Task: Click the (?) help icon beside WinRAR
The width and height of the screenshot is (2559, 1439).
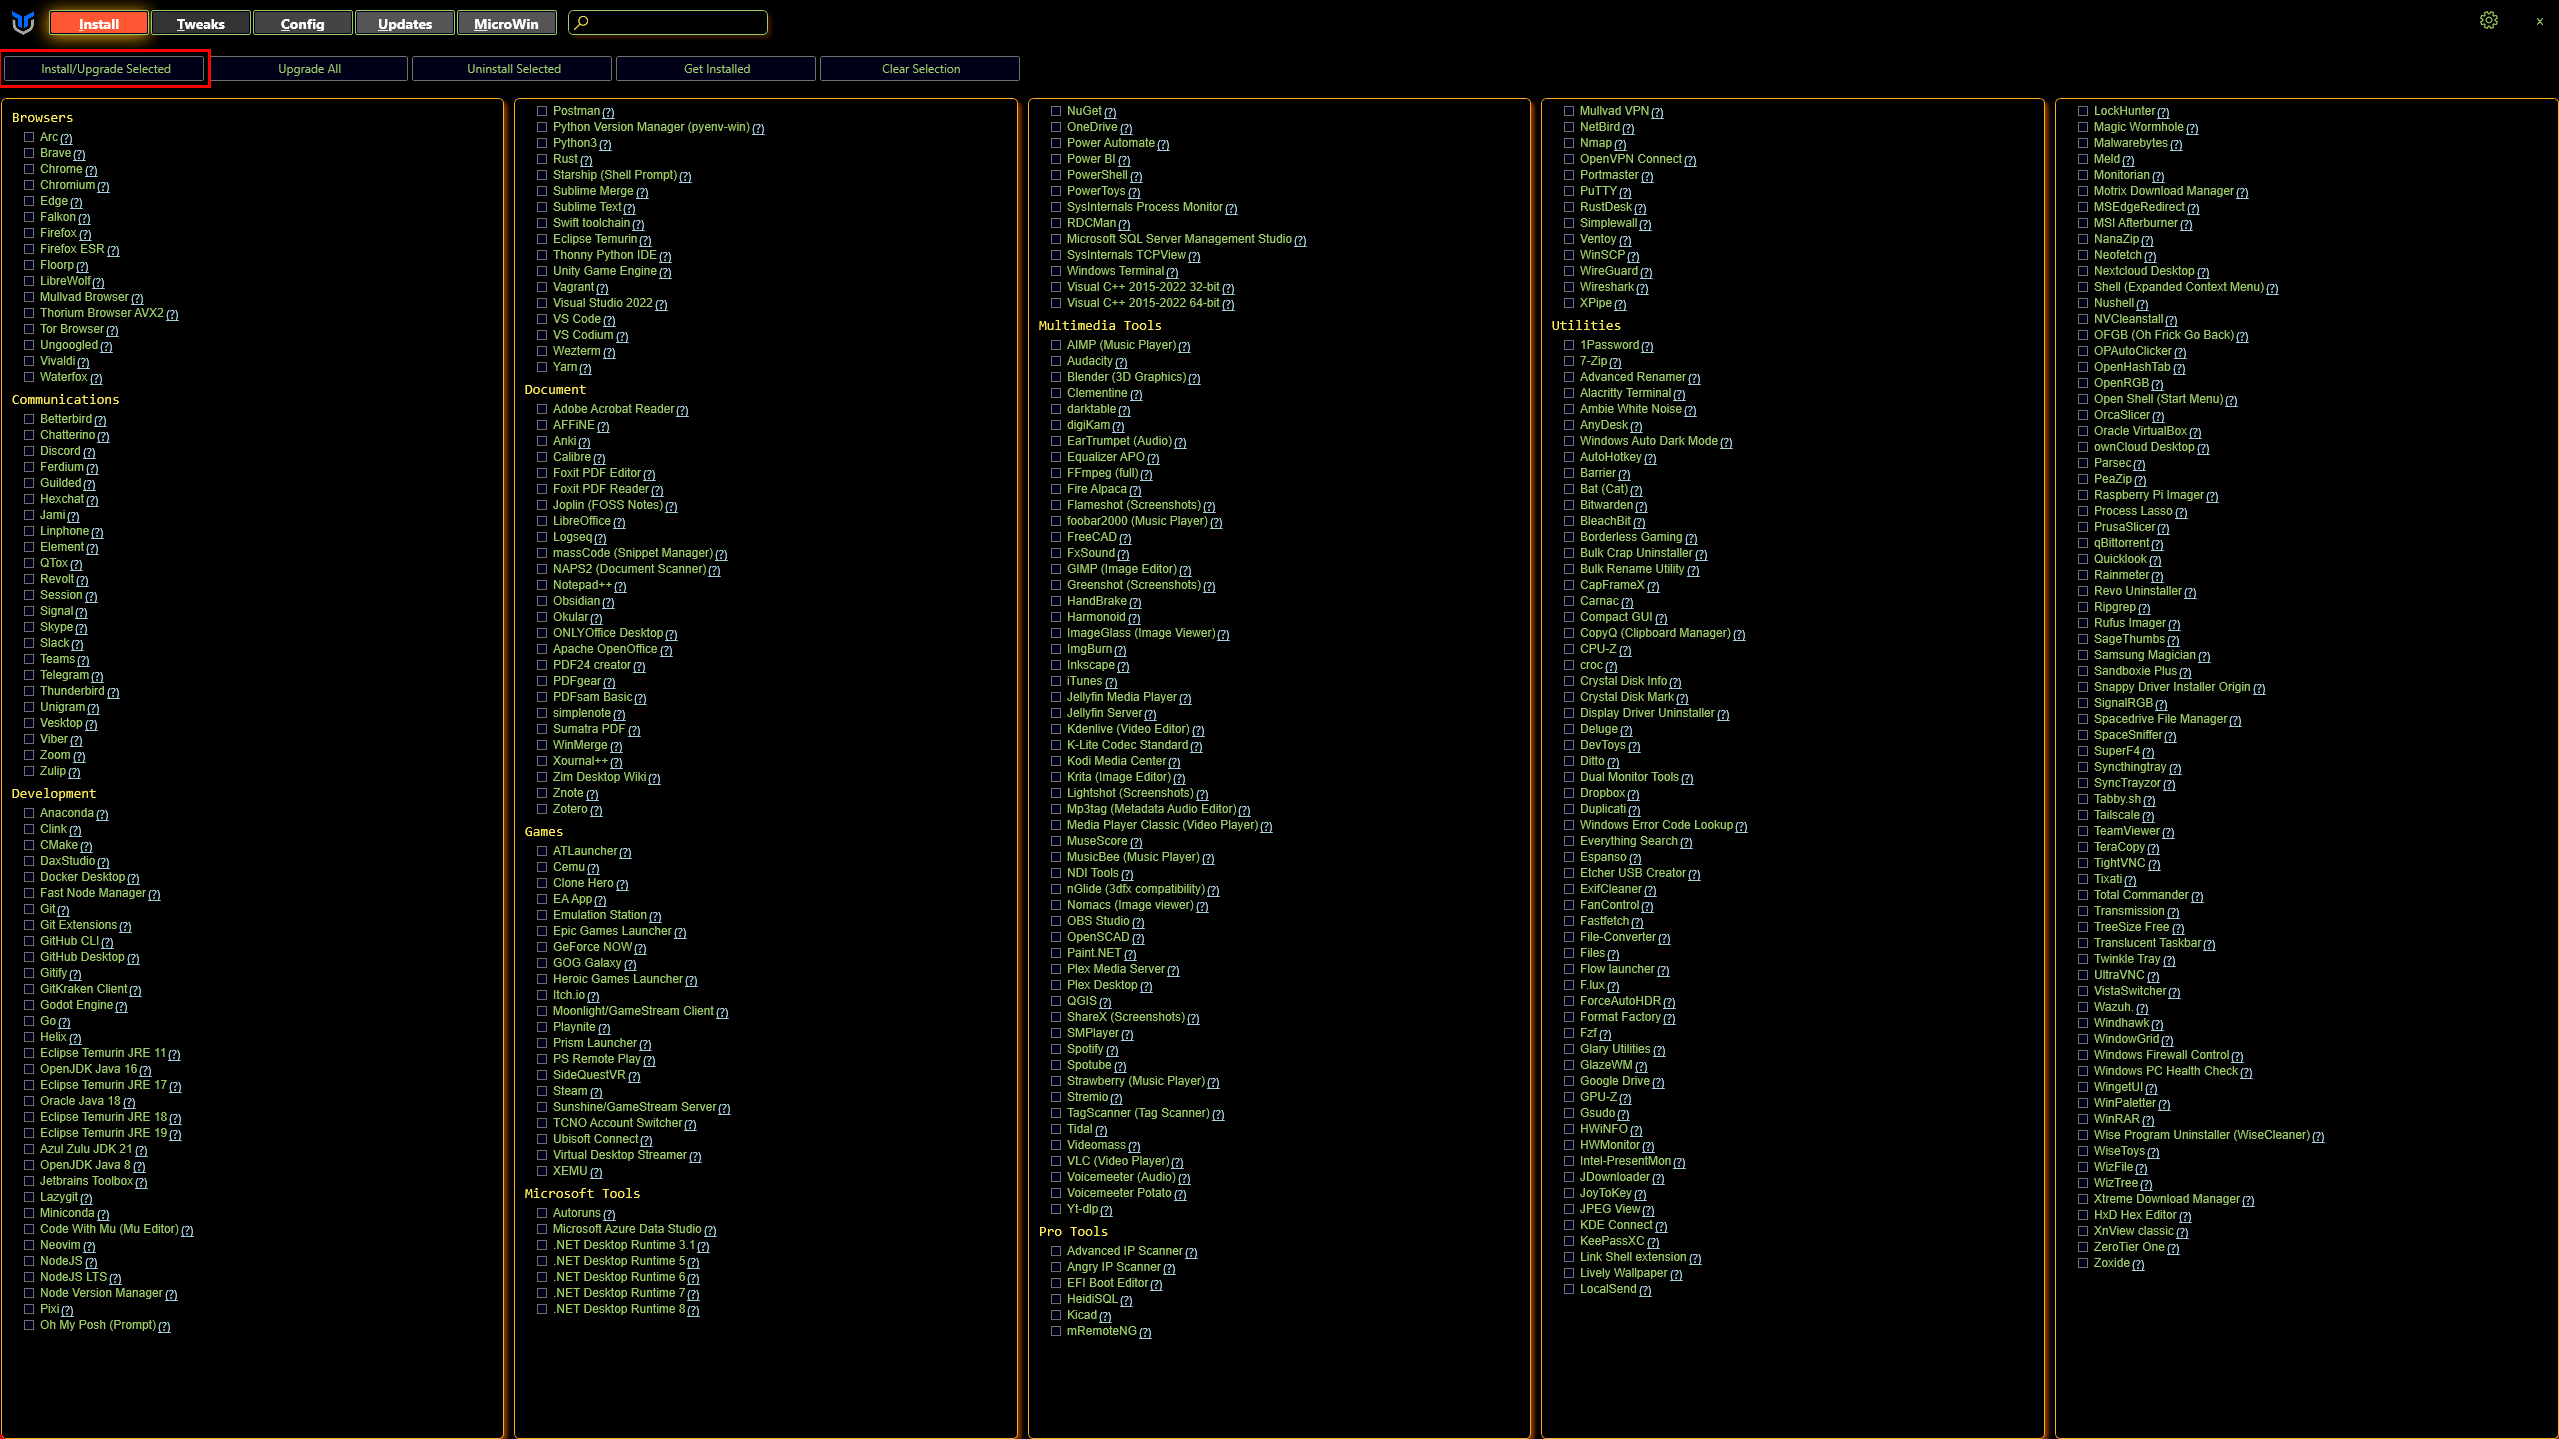Action: coord(2148,1120)
